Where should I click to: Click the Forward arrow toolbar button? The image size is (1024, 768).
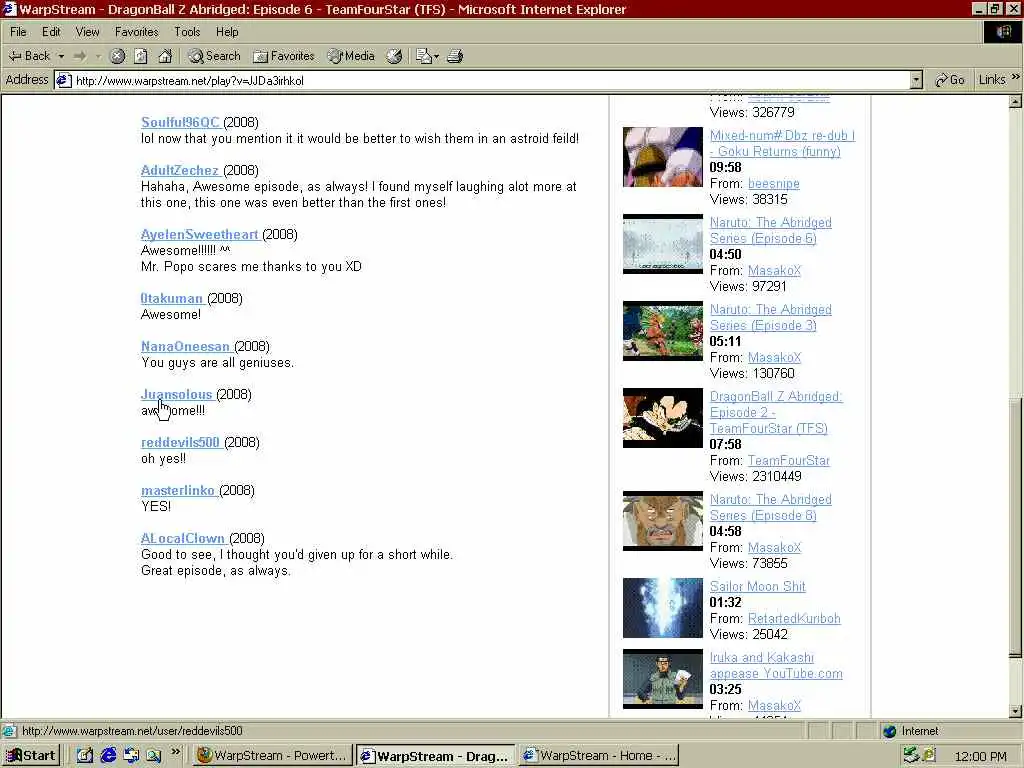80,57
